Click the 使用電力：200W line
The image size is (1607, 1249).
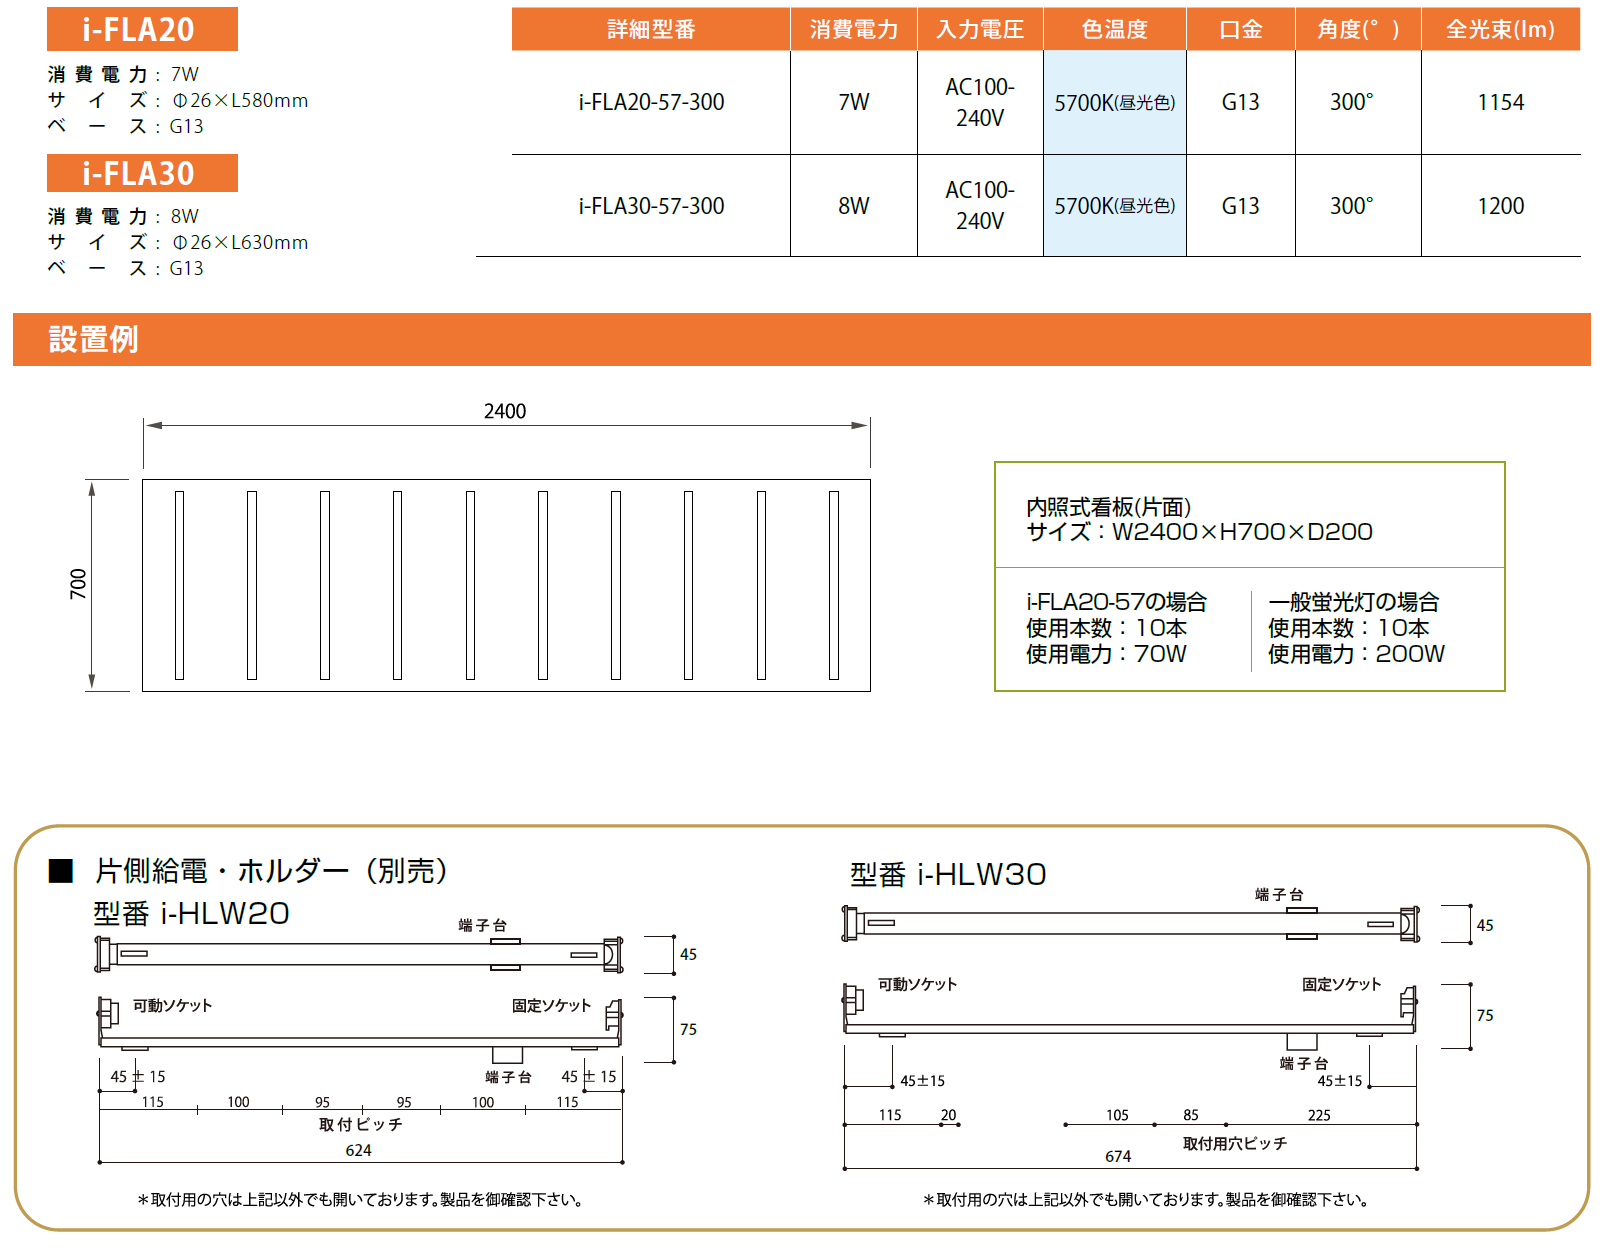pyautogui.click(x=1356, y=654)
